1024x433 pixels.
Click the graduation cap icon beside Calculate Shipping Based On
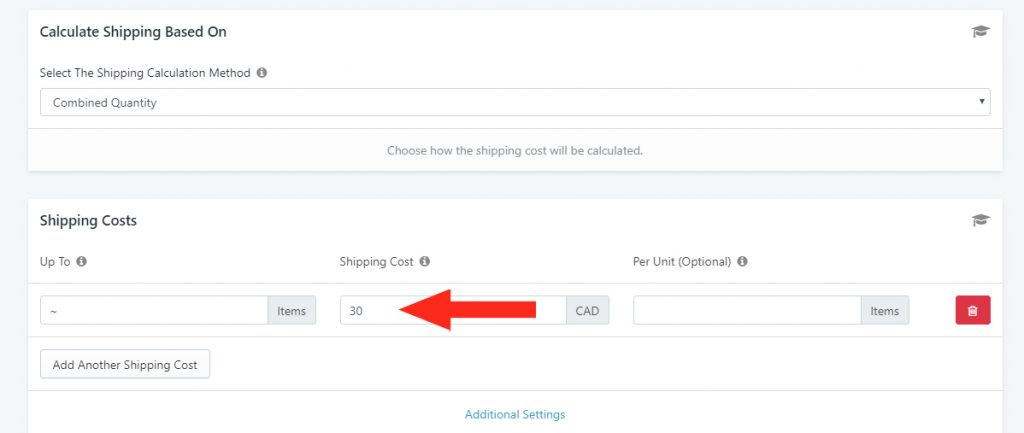tap(980, 31)
